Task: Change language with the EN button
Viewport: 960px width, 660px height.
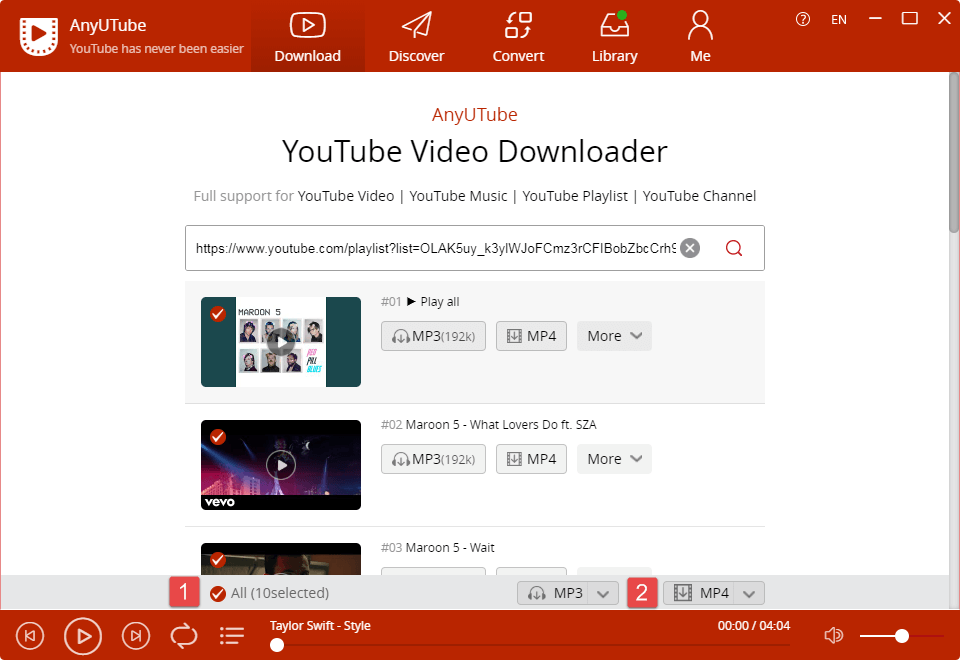Action: pyautogui.click(x=839, y=20)
